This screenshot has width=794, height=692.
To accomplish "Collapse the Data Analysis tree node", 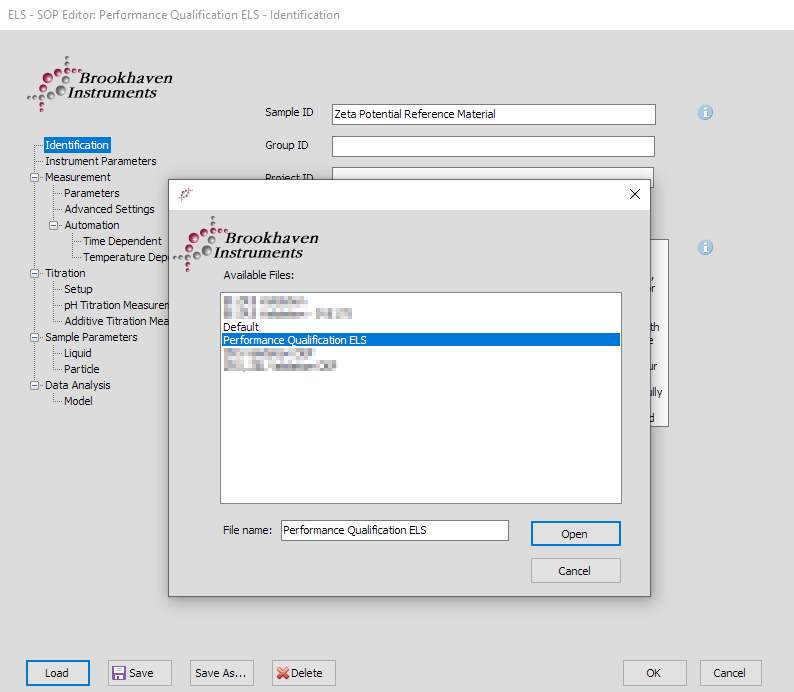I will coord(35,385).
